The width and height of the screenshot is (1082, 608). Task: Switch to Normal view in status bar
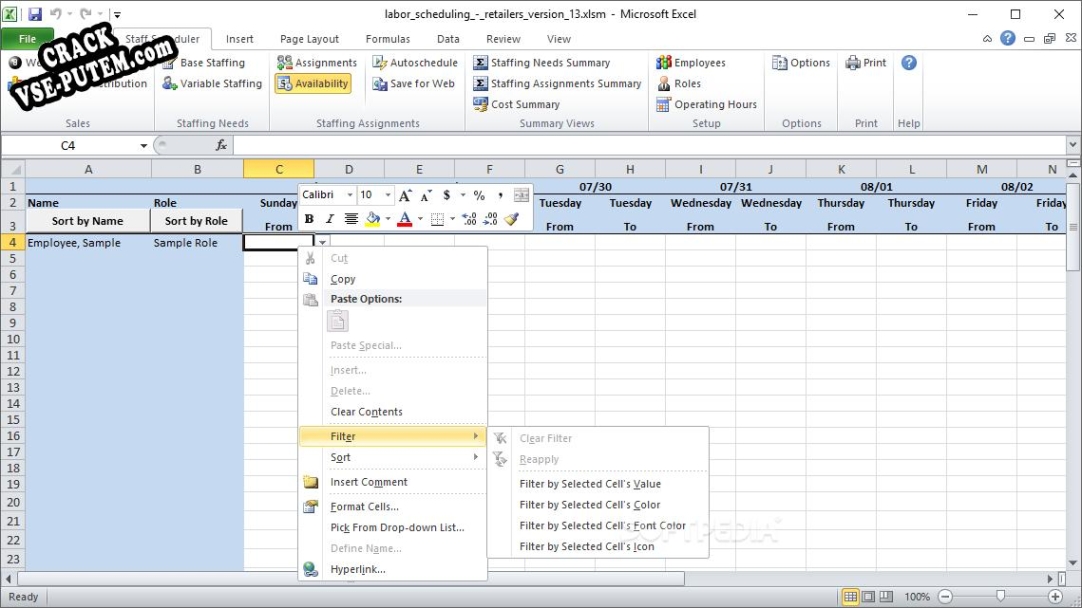[x=851, y=596]
